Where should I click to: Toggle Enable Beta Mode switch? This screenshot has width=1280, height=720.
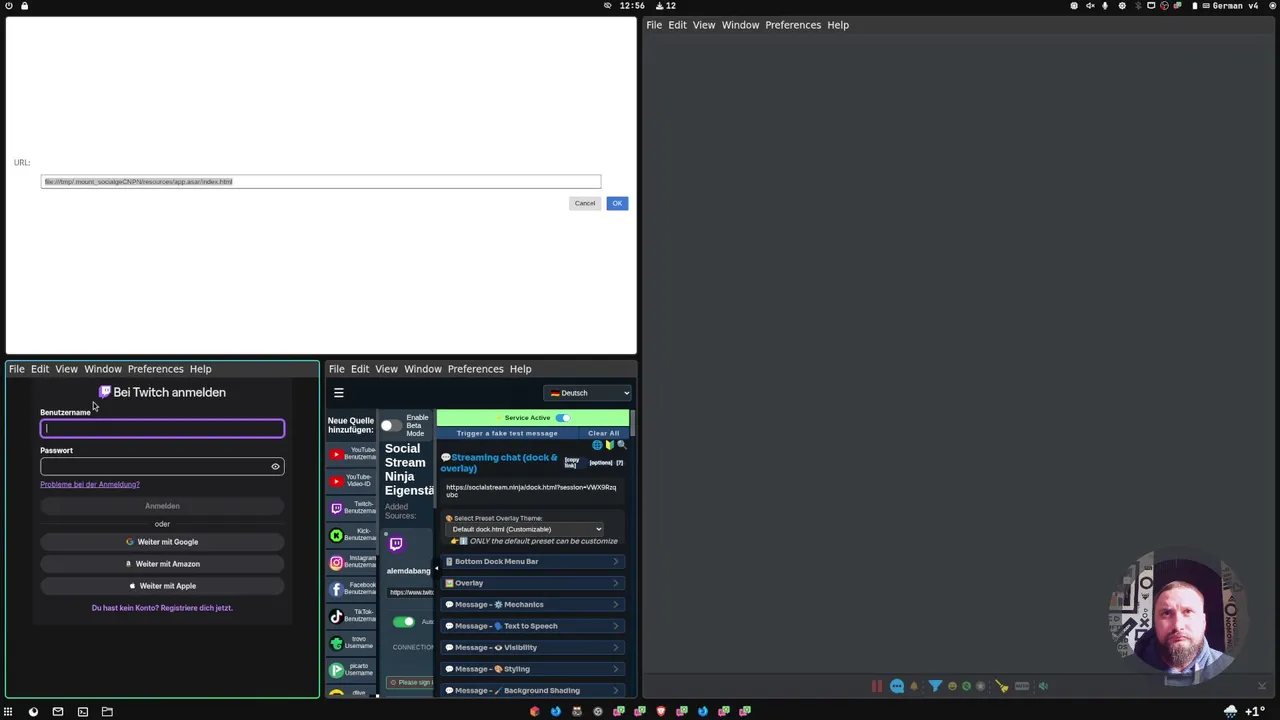(x=391, y=426)
